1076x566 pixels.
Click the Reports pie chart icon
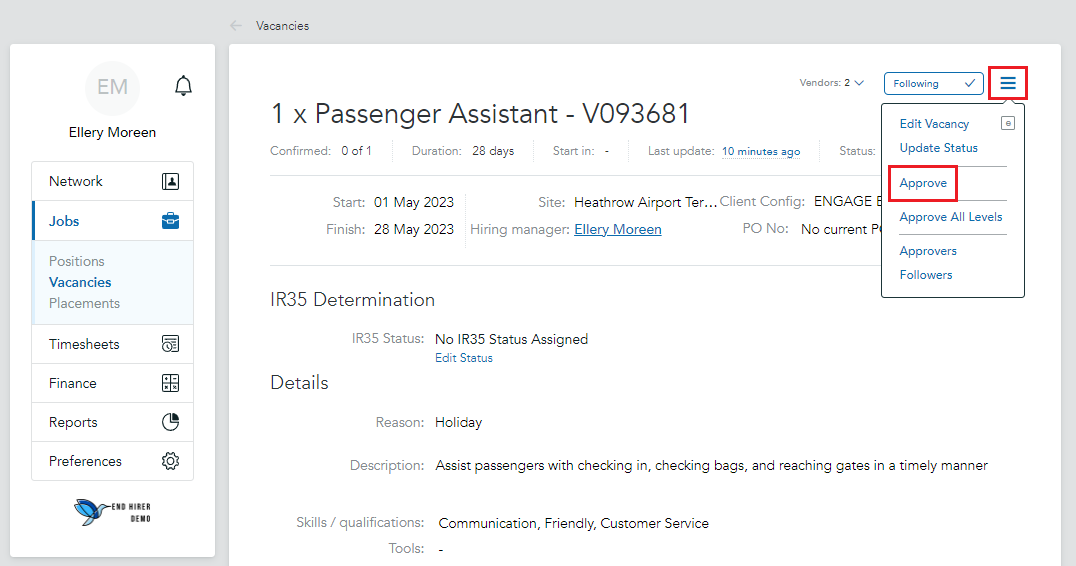coord(170,422)
